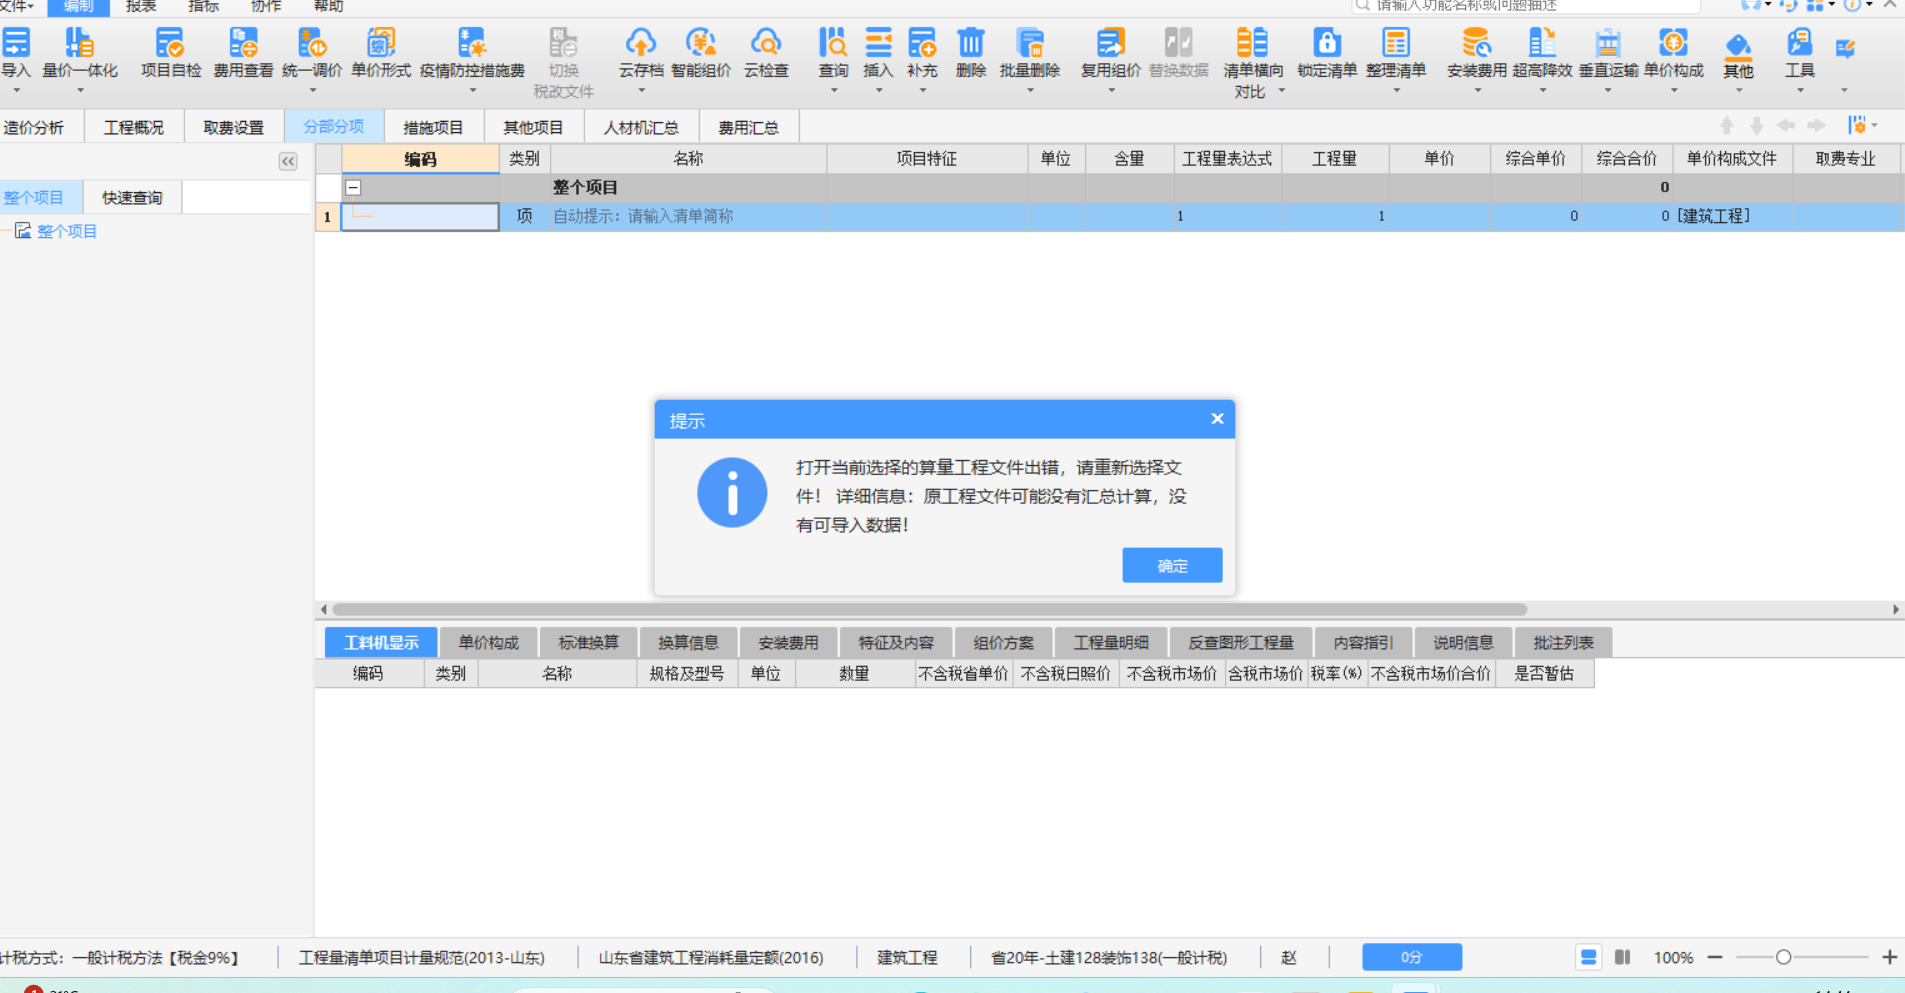Open 费用查看 fee viewer
The height and width of the screenshot is (993, 1905).
tap(243, 52)
